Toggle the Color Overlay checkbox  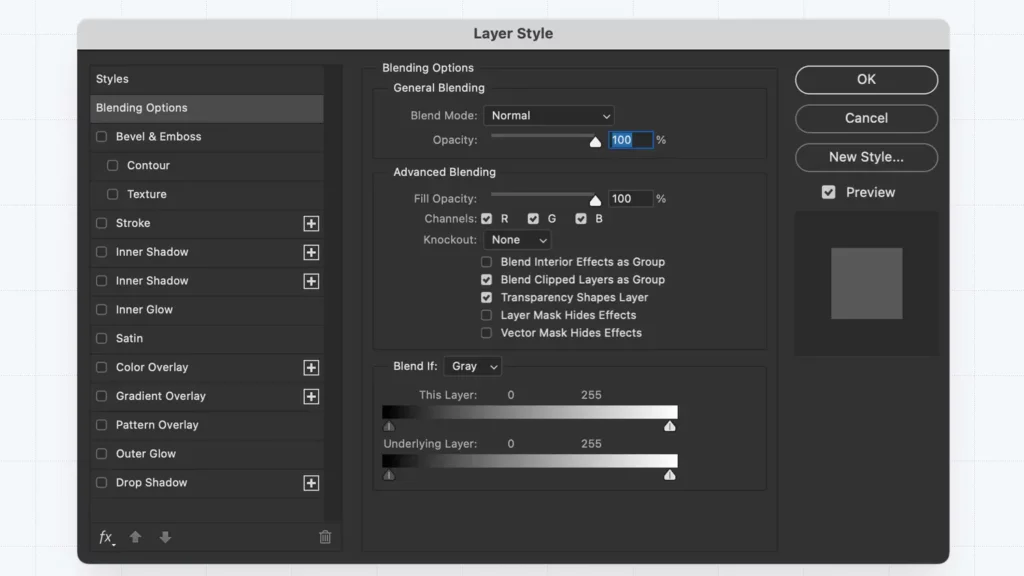(x=101, y=367)
